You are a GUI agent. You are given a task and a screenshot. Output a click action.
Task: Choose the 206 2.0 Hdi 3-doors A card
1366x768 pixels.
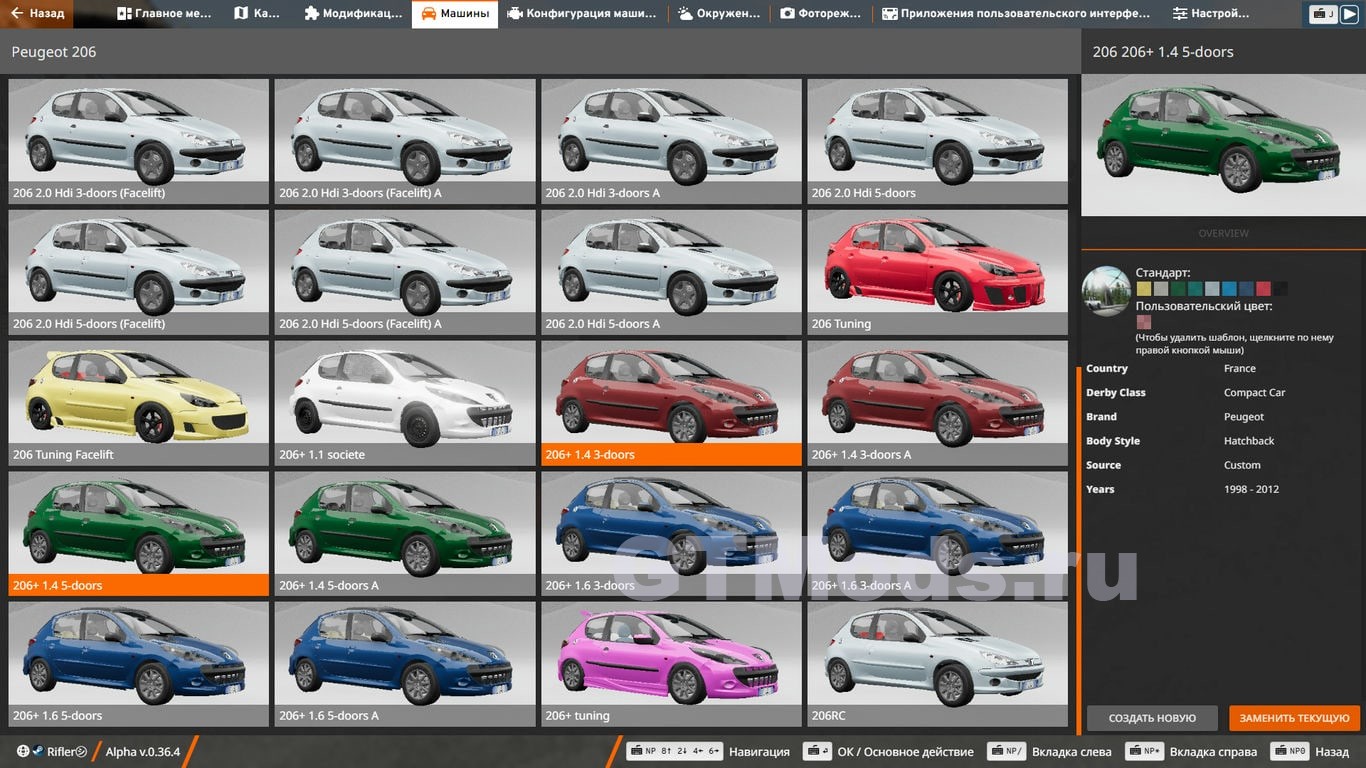[671, 141]
